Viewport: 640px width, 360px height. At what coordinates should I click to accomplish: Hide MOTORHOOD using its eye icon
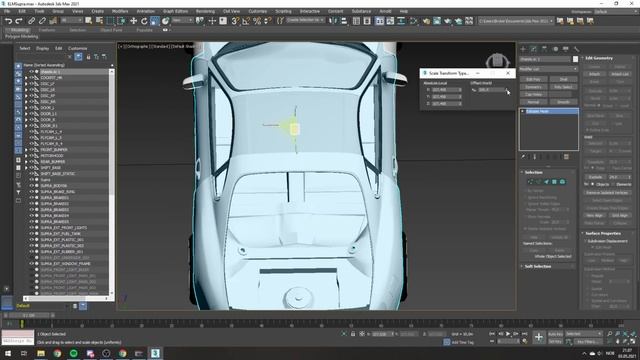click(31, 156)
